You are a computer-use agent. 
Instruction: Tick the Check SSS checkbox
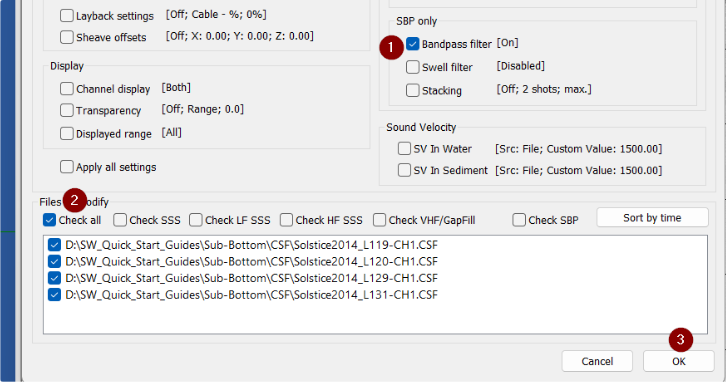tap(120, 220)
